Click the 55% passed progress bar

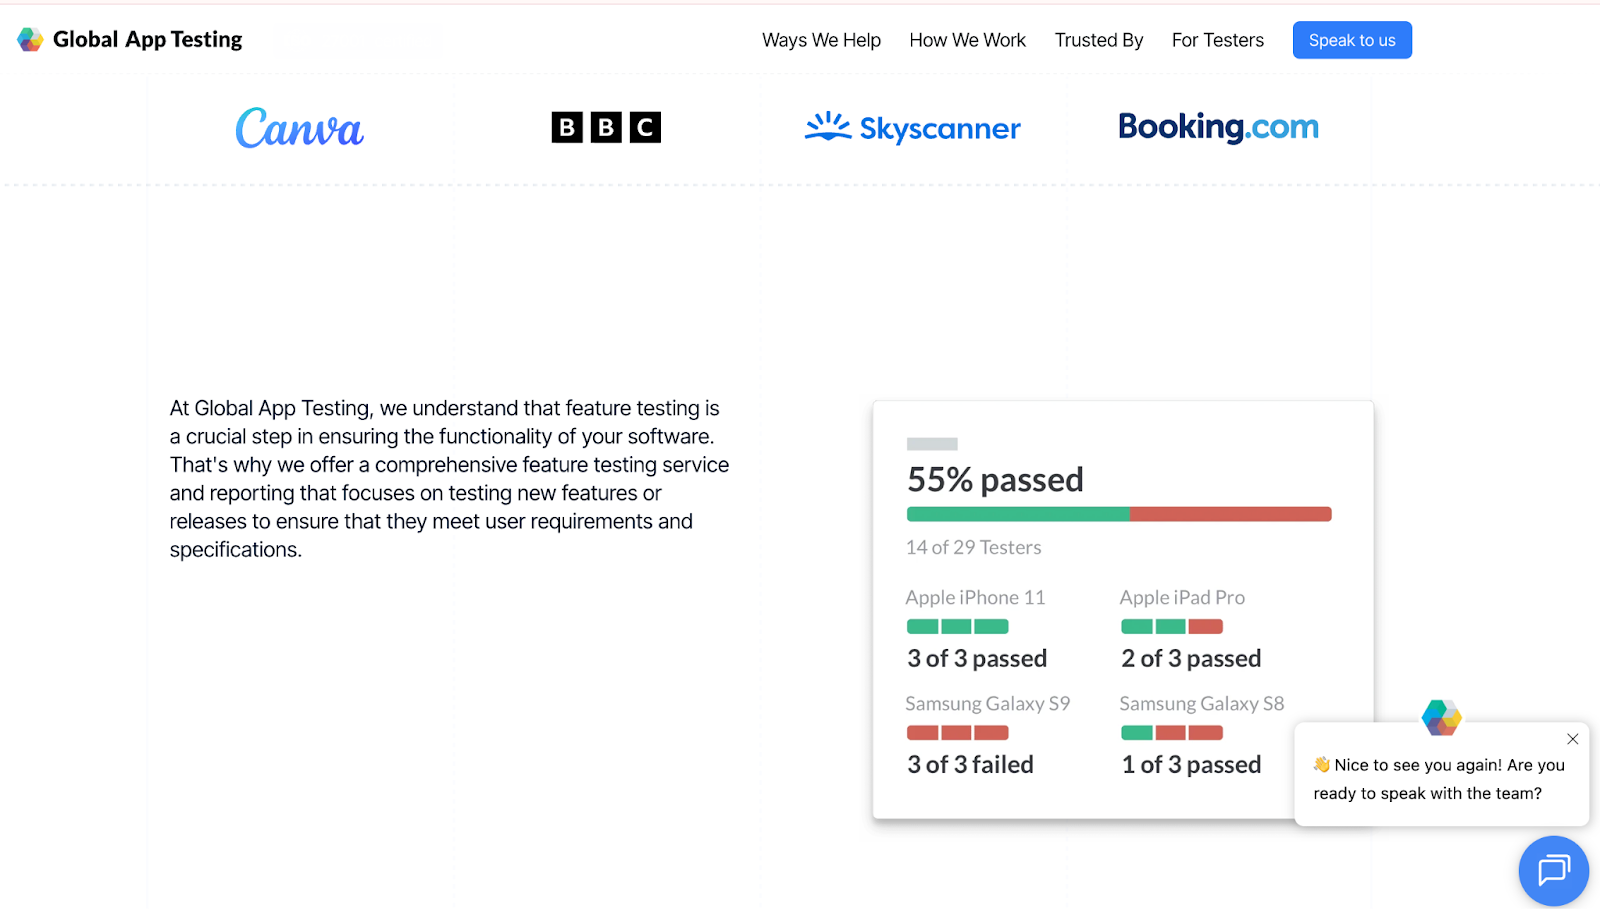point(1118,514)
